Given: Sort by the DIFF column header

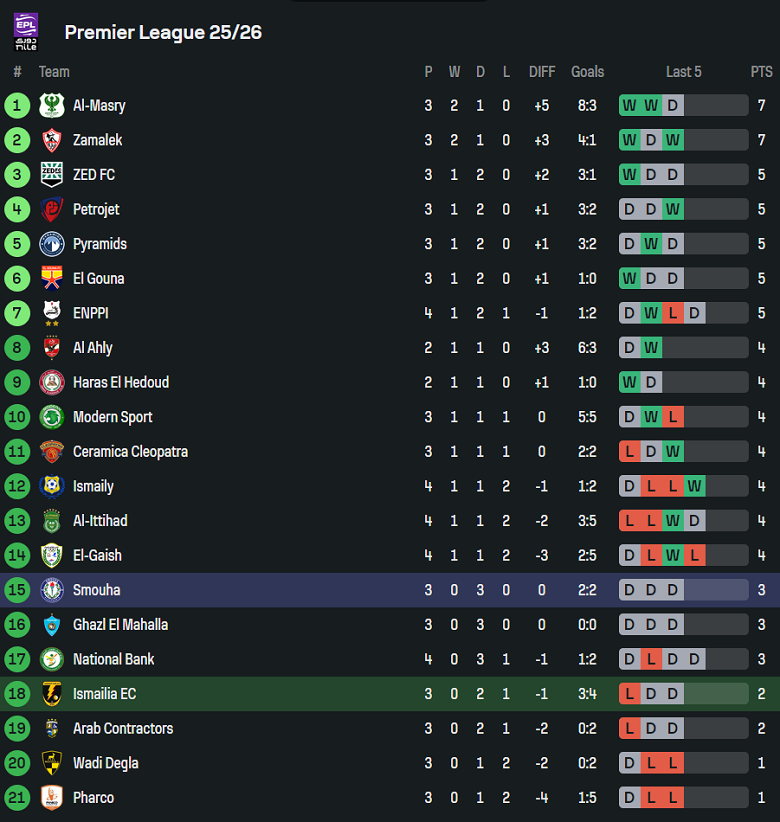Looking at the screenshot, I should pyautogui.click(x=541, y=72).
